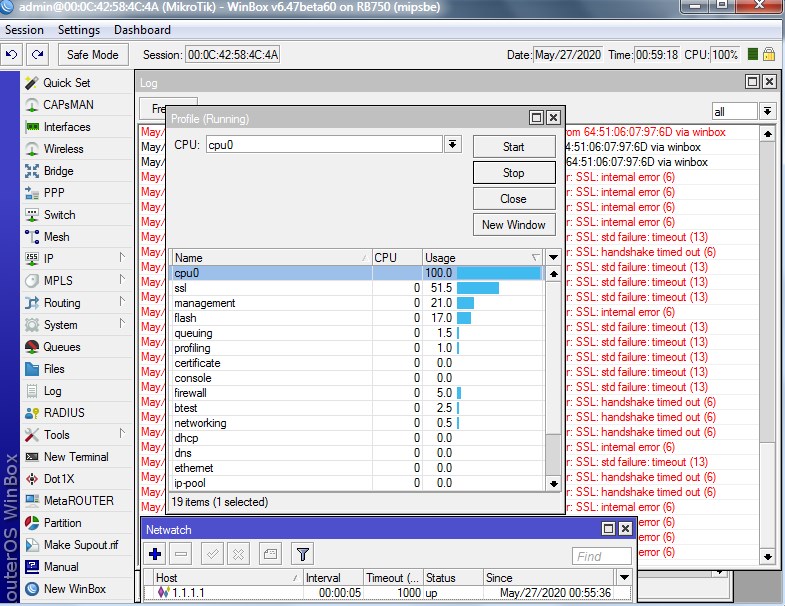785x606 pixels.
Task: Click Profile list vertical scrollbar
Action: point(553,381)
